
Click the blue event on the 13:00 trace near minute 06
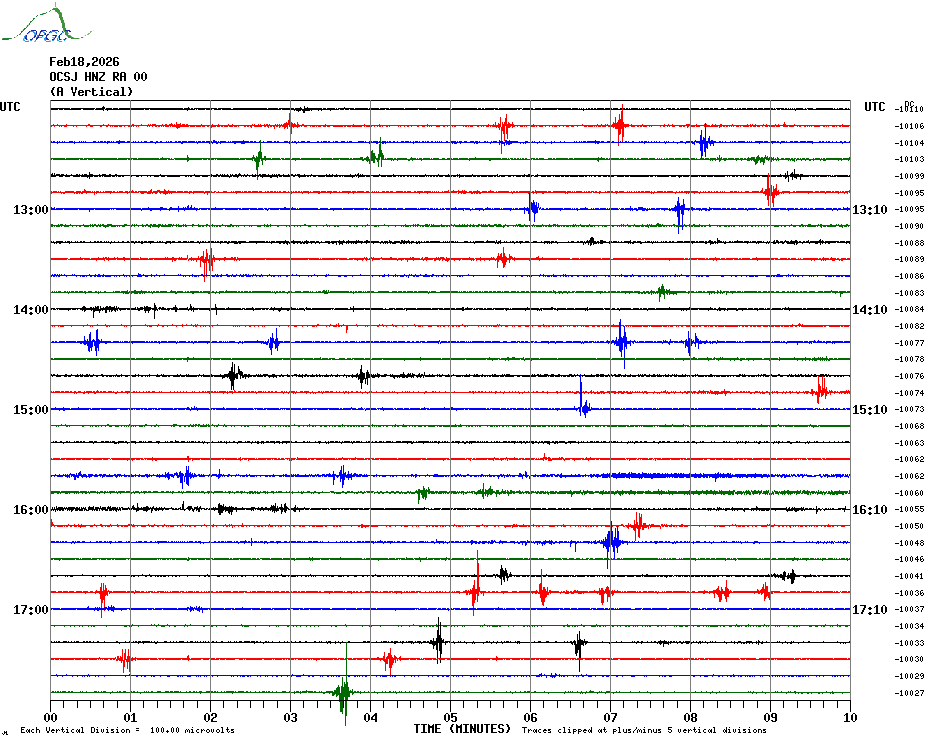pos(533,208)
